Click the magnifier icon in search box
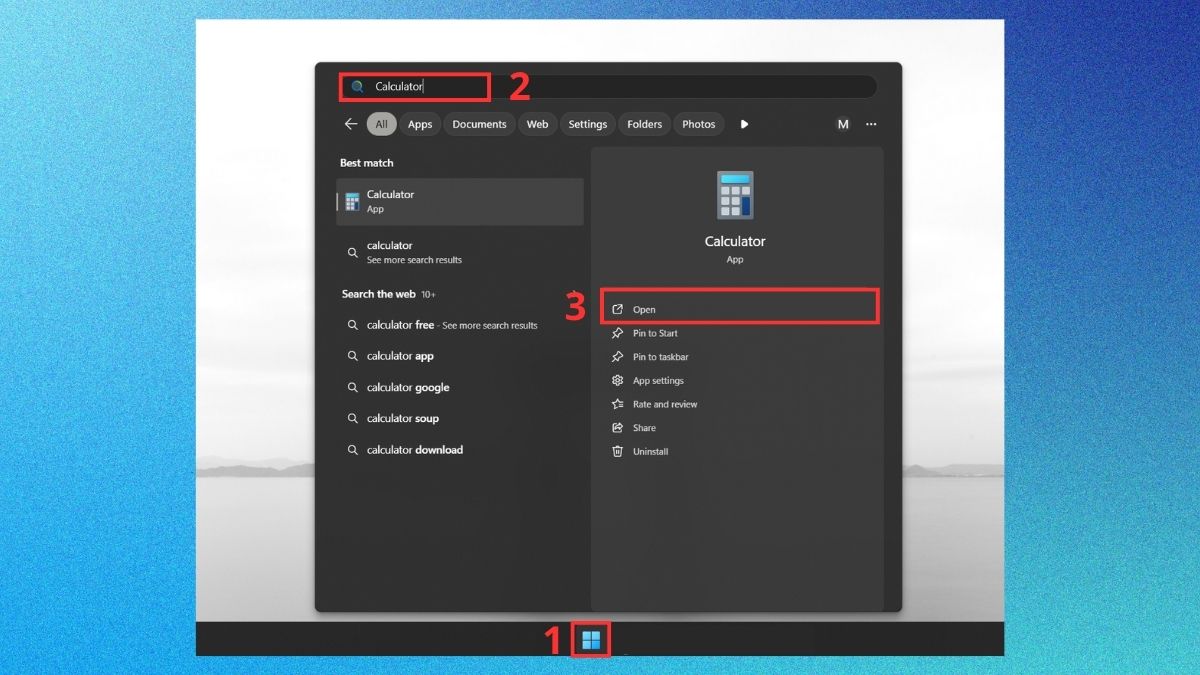1200x675 pixels. point(358,87)
